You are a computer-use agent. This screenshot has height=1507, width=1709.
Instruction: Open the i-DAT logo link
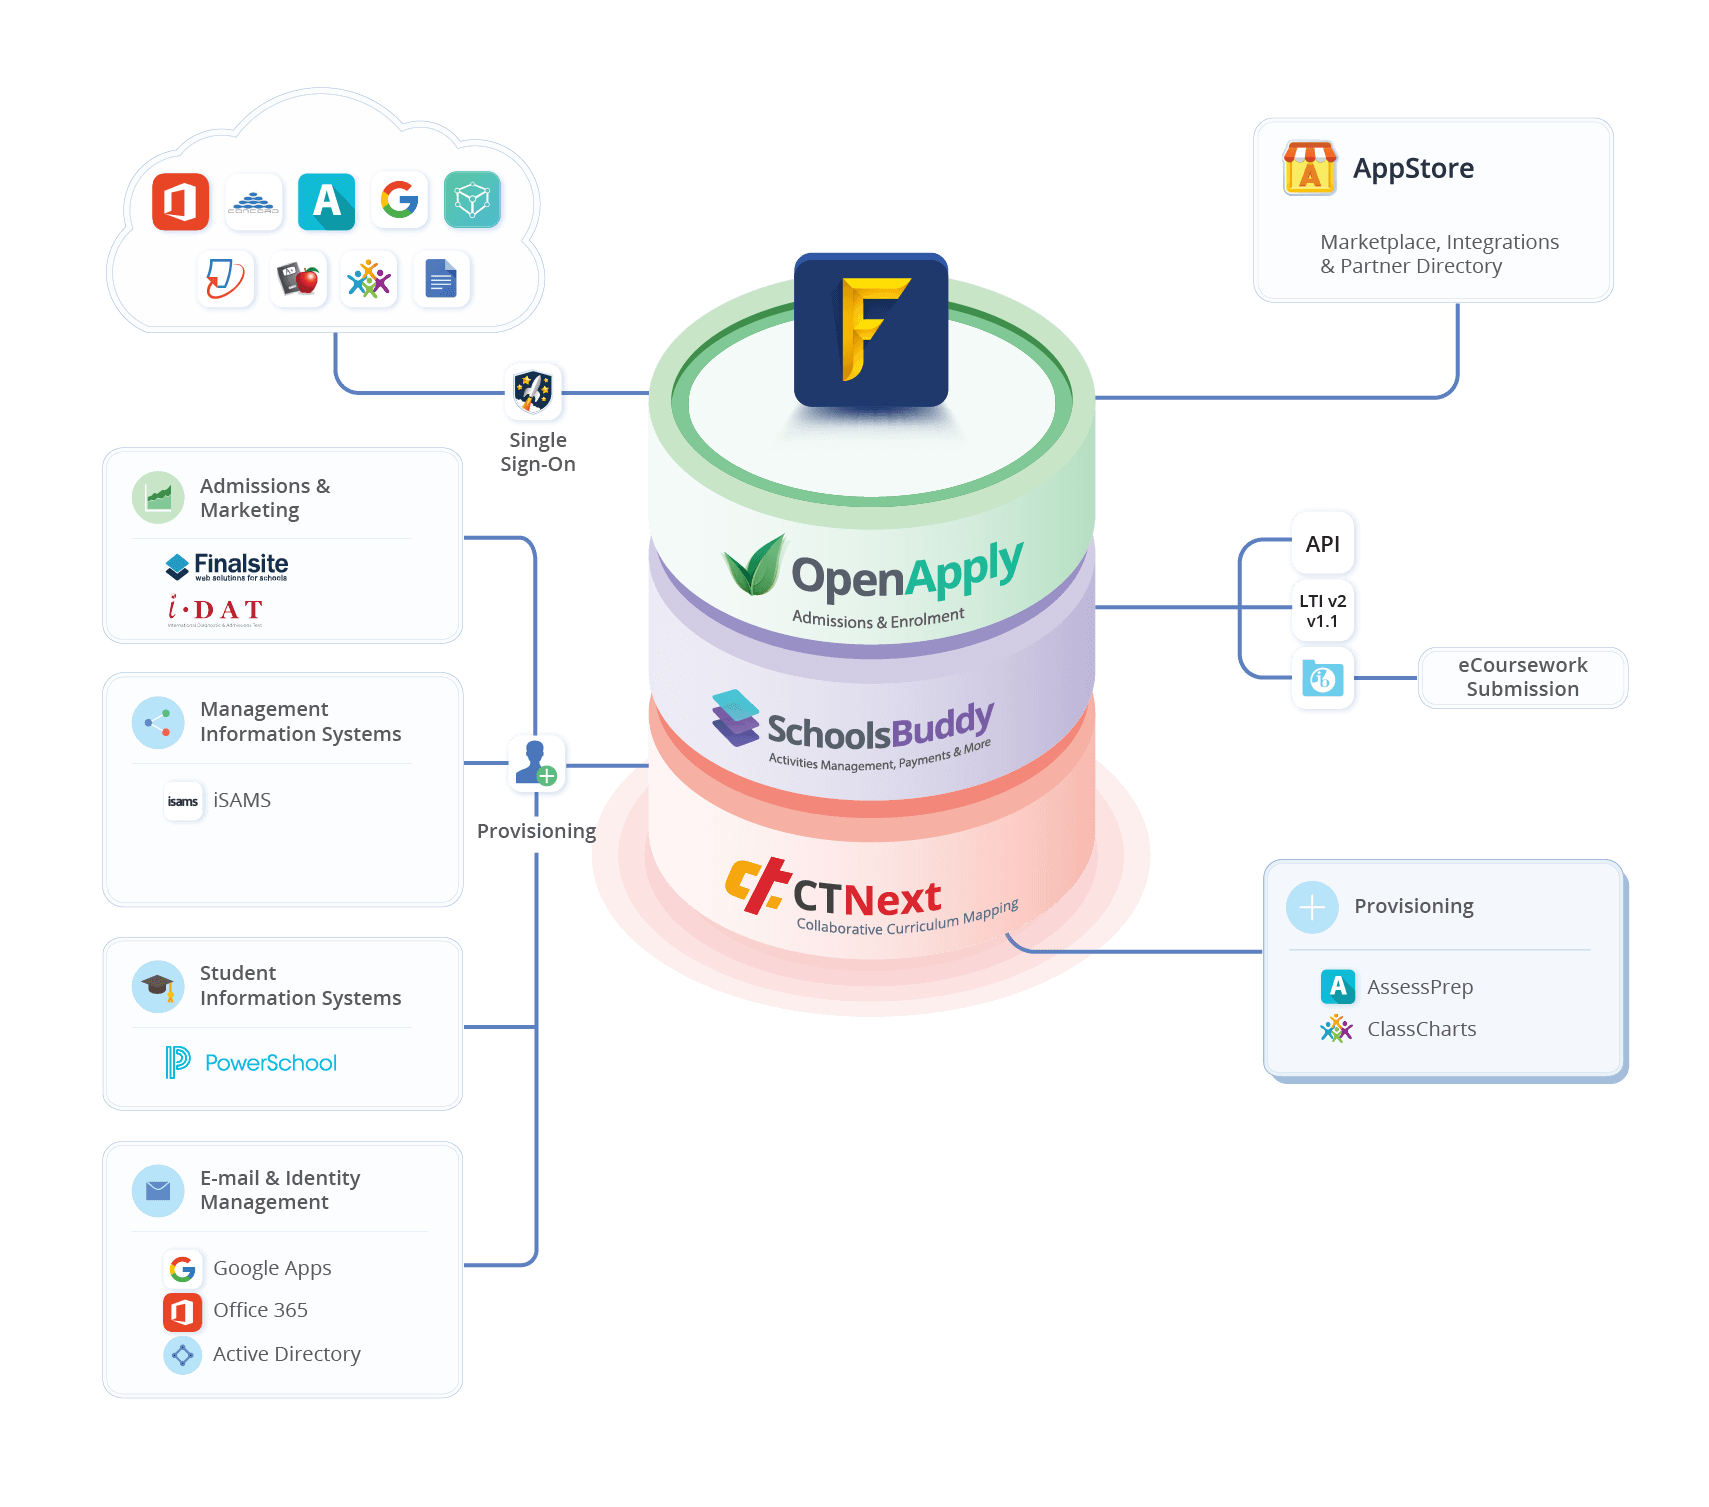[x=215, y=609]
